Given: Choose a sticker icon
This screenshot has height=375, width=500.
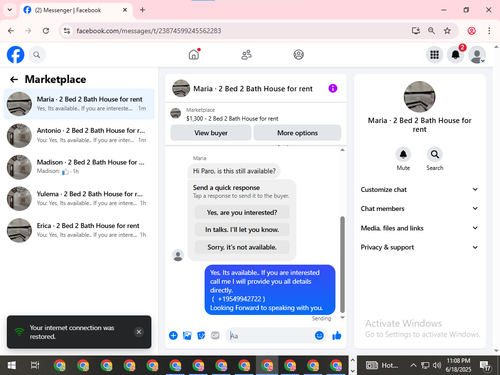Looking at the screenshot, I should point(201,335).
